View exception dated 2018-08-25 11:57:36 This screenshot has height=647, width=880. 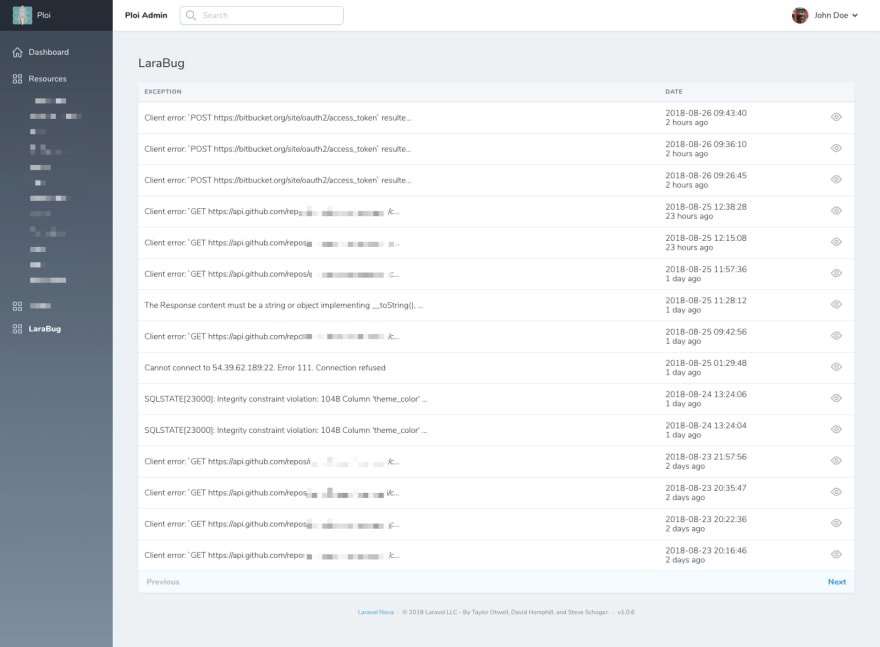tap(836, 273)
